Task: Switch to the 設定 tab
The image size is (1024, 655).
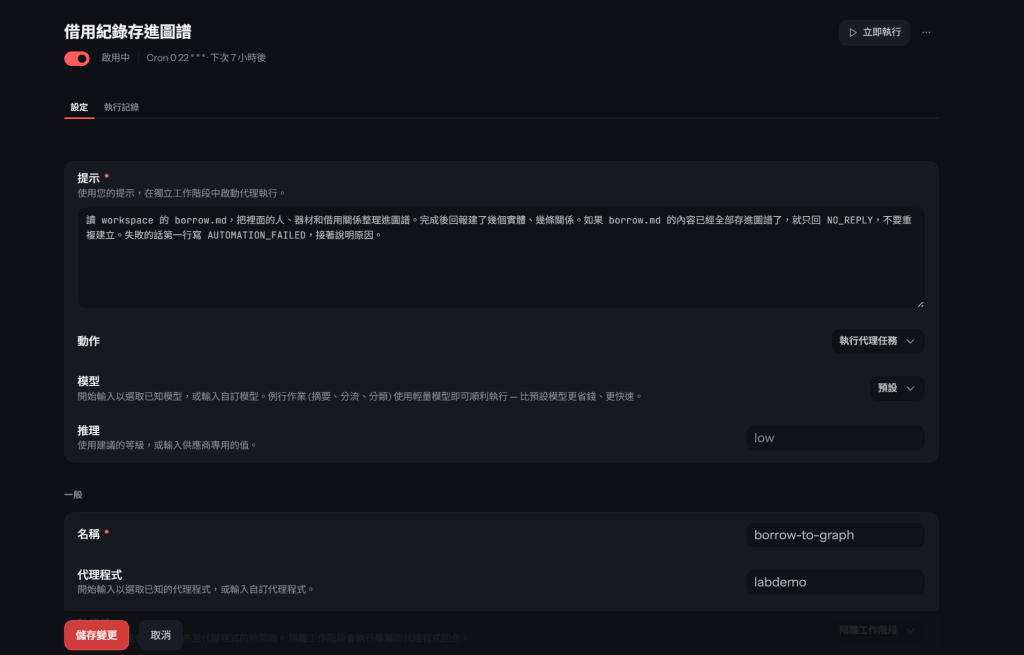Action: [x=79, y=107]
